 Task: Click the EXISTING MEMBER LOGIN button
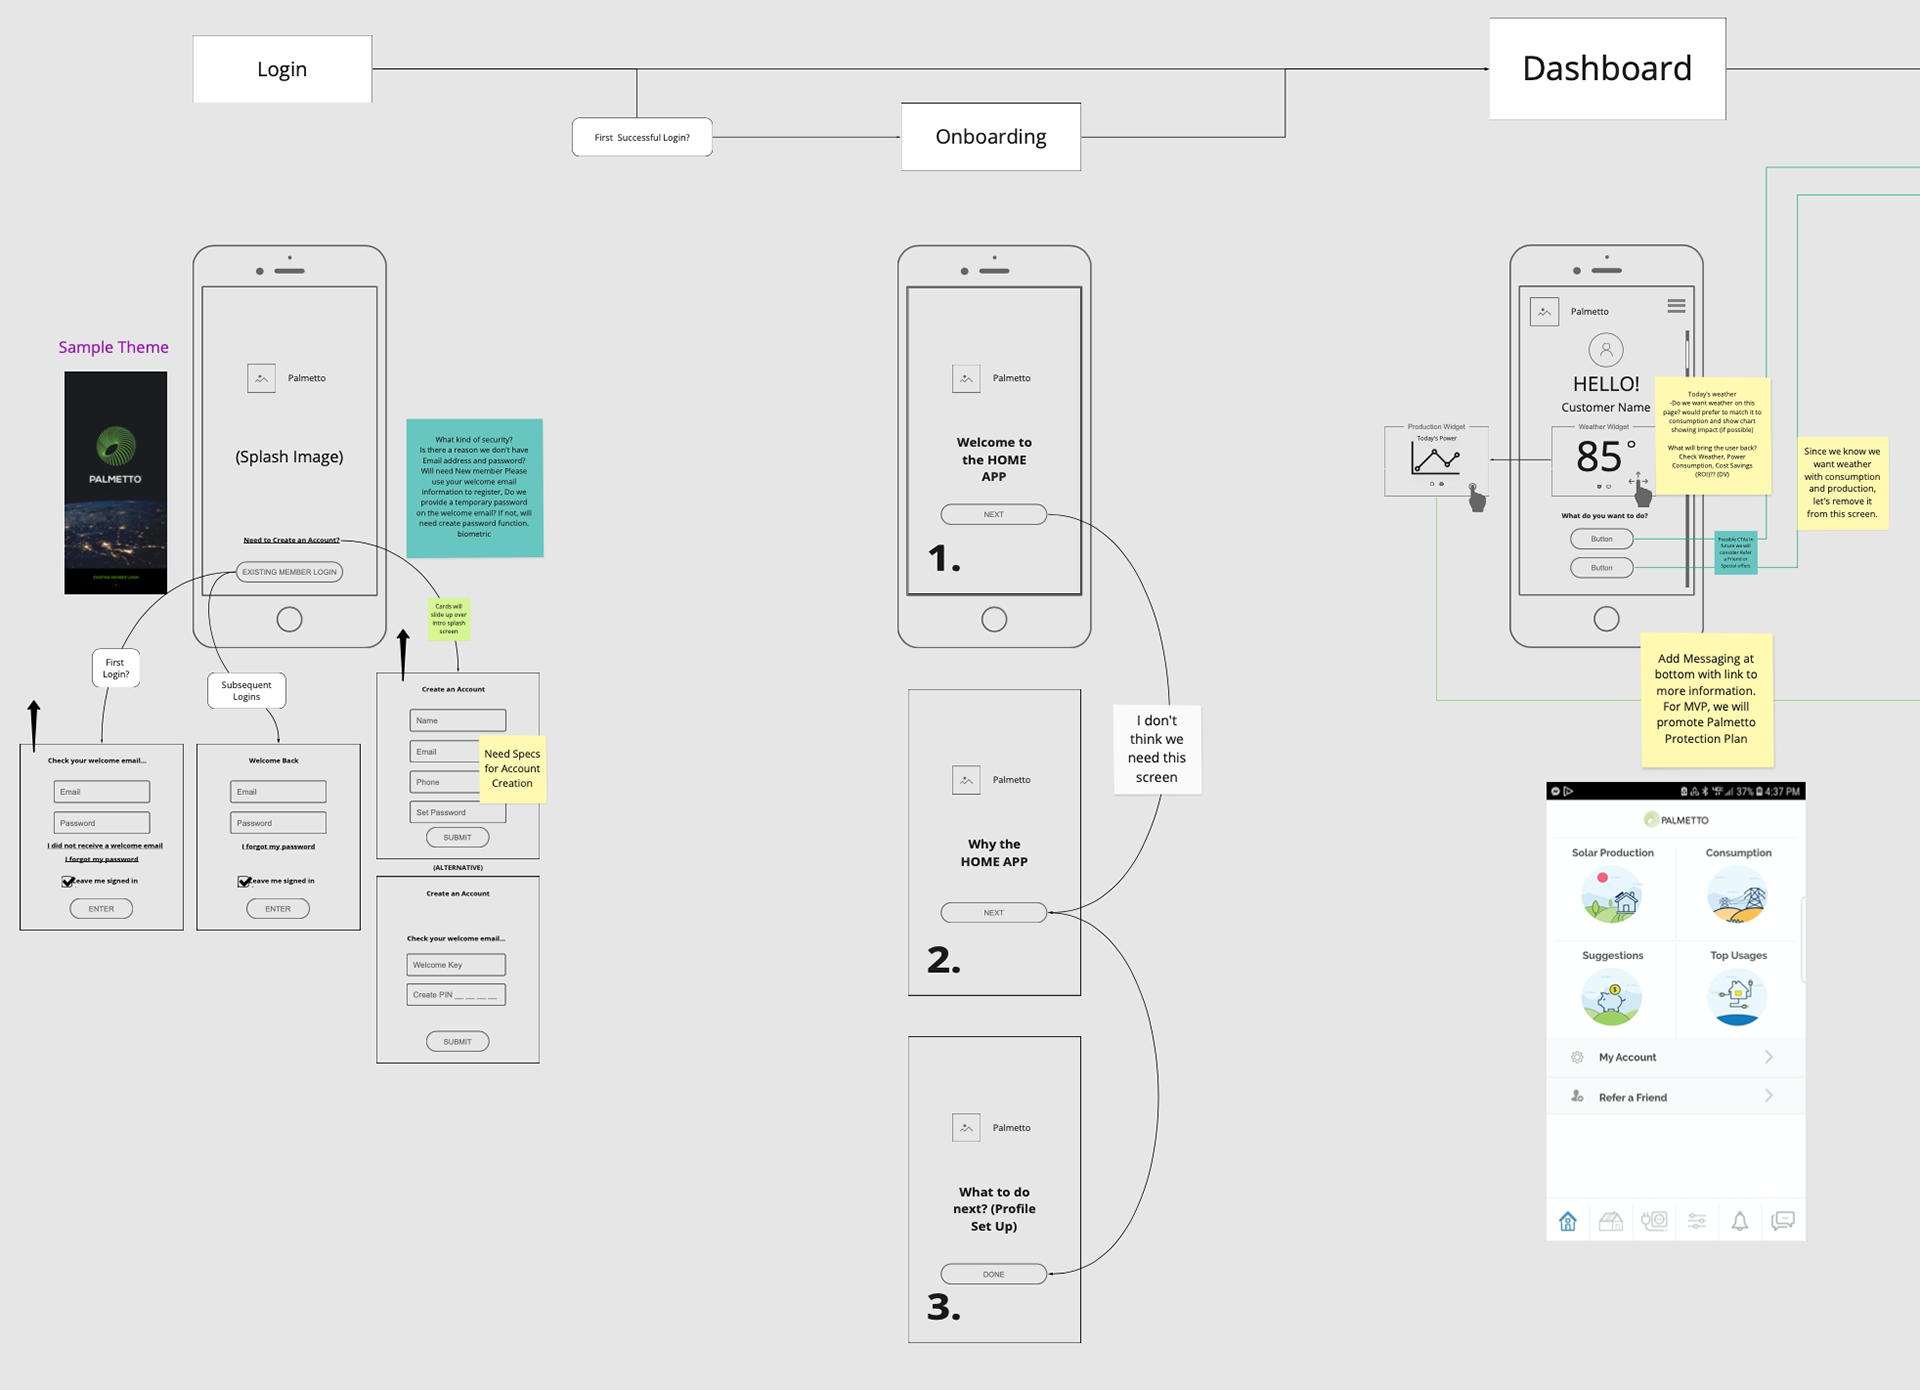click(289, 572)
